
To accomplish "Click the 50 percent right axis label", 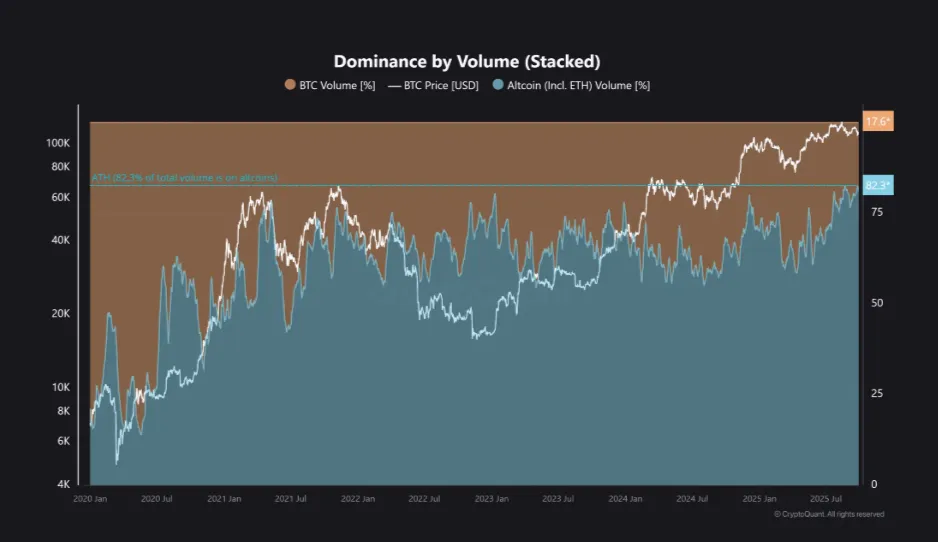I will (x=876, y=303).
